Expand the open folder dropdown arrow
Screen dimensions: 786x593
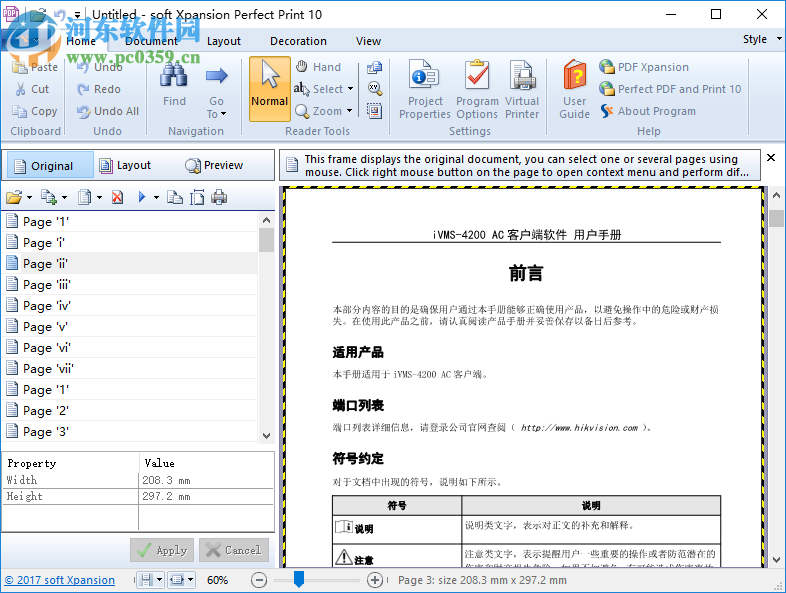(29, 197)
